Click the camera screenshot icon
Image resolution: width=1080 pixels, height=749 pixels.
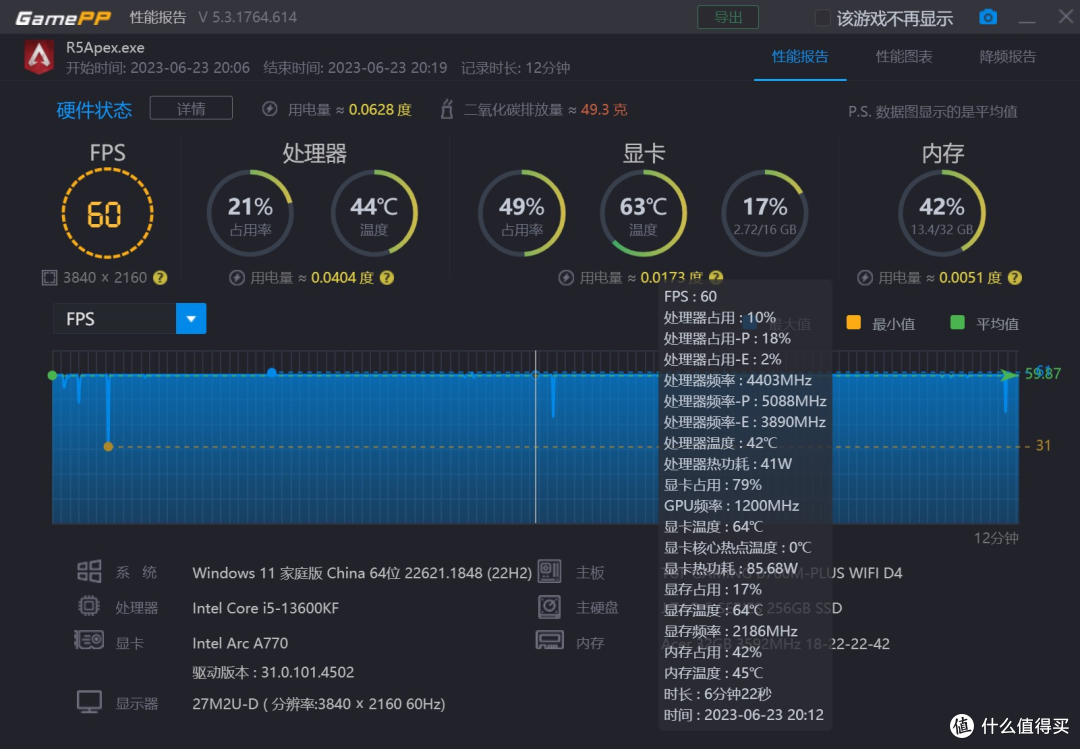point(988,17)
